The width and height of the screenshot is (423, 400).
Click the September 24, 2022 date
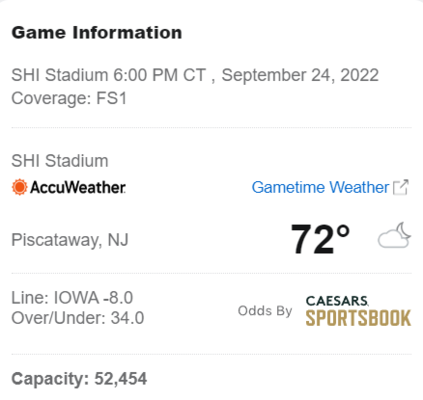point(300,75)
